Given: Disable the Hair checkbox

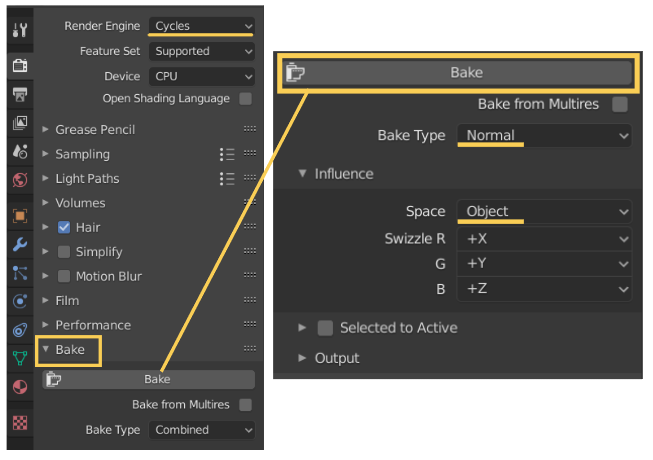Looking at the screenshot, I should (x=64, y=227).
